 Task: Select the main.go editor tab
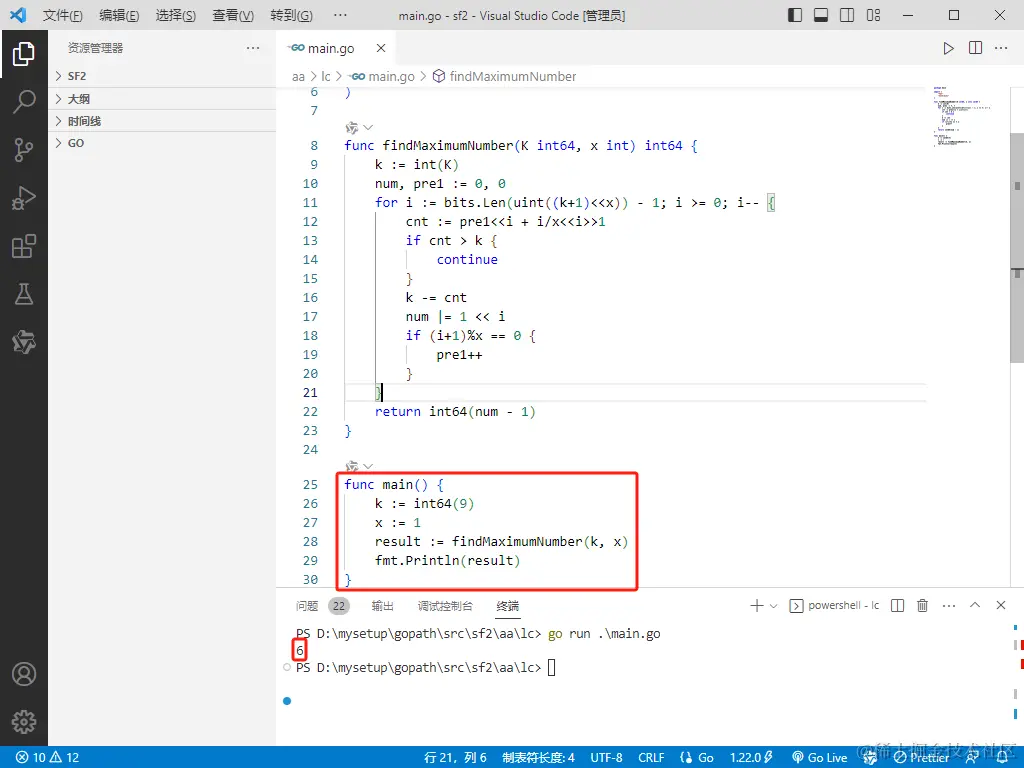[330, 48]
